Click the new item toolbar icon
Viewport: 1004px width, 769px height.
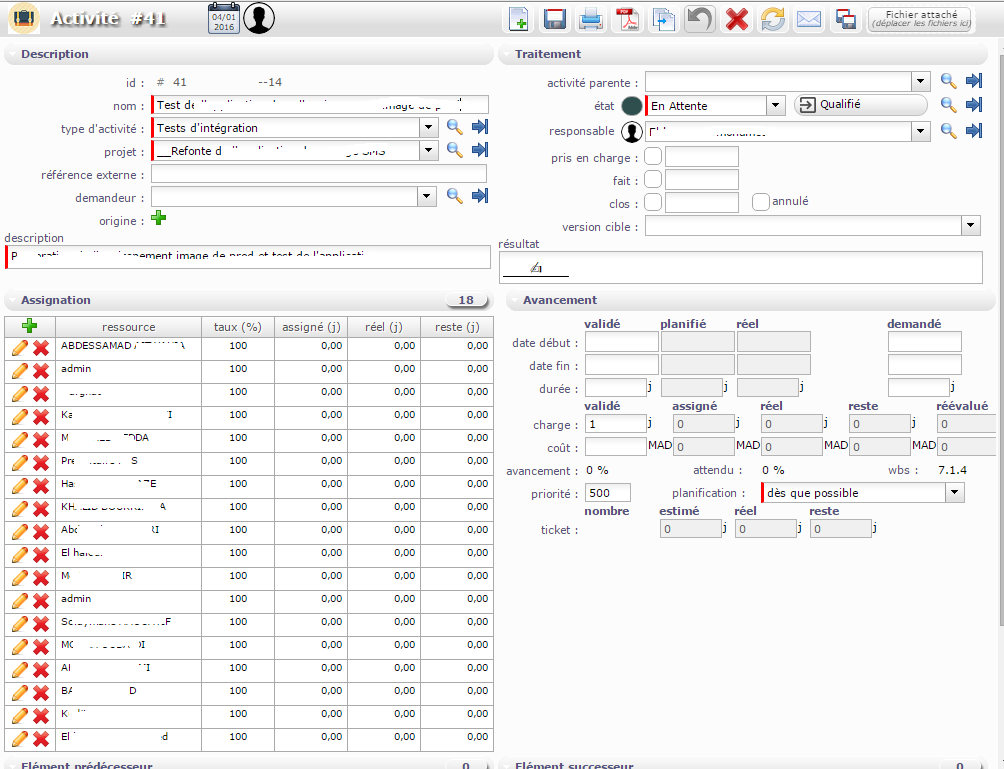(518, 19)
